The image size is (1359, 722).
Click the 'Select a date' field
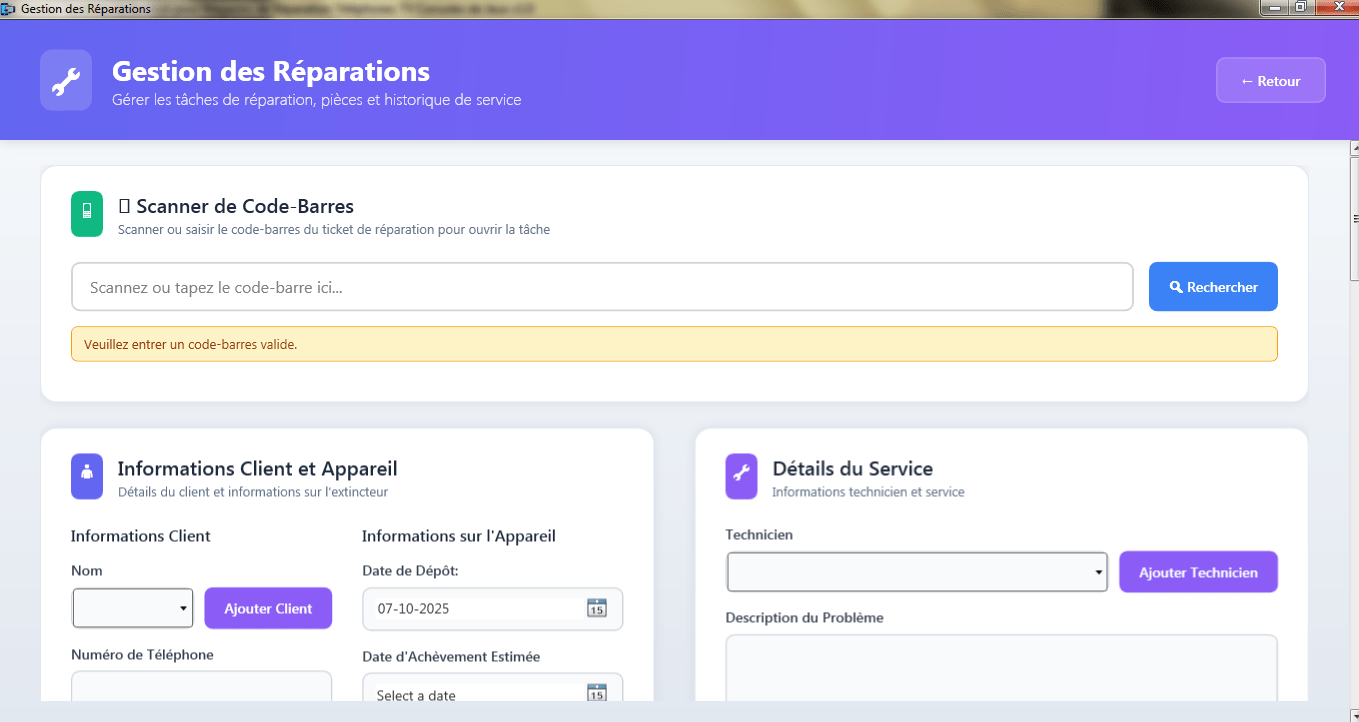[x=475, y=694]
